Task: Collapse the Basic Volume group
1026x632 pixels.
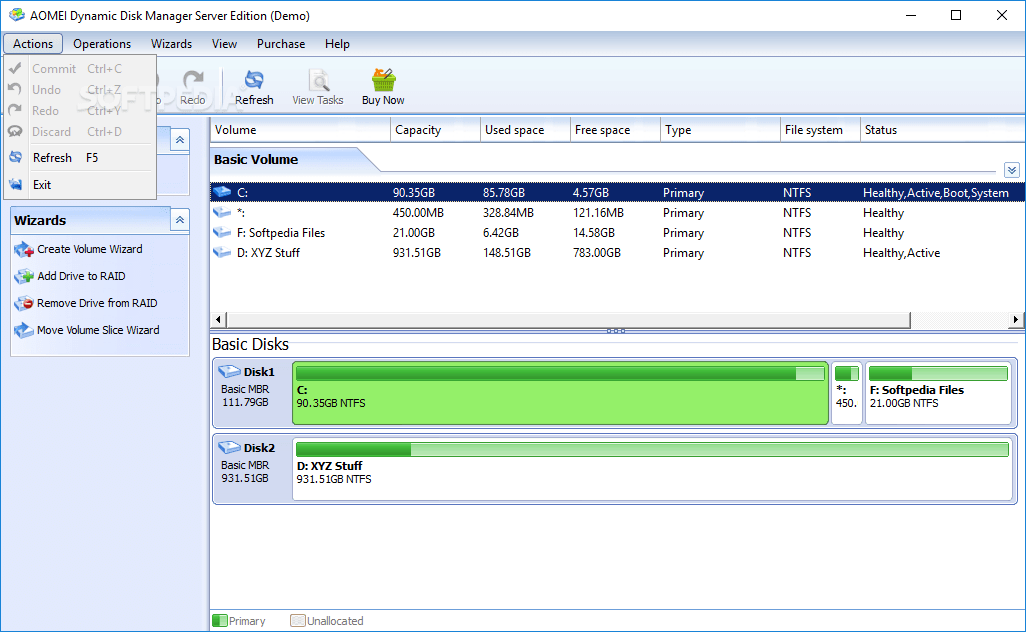Action: point(1012,170)
